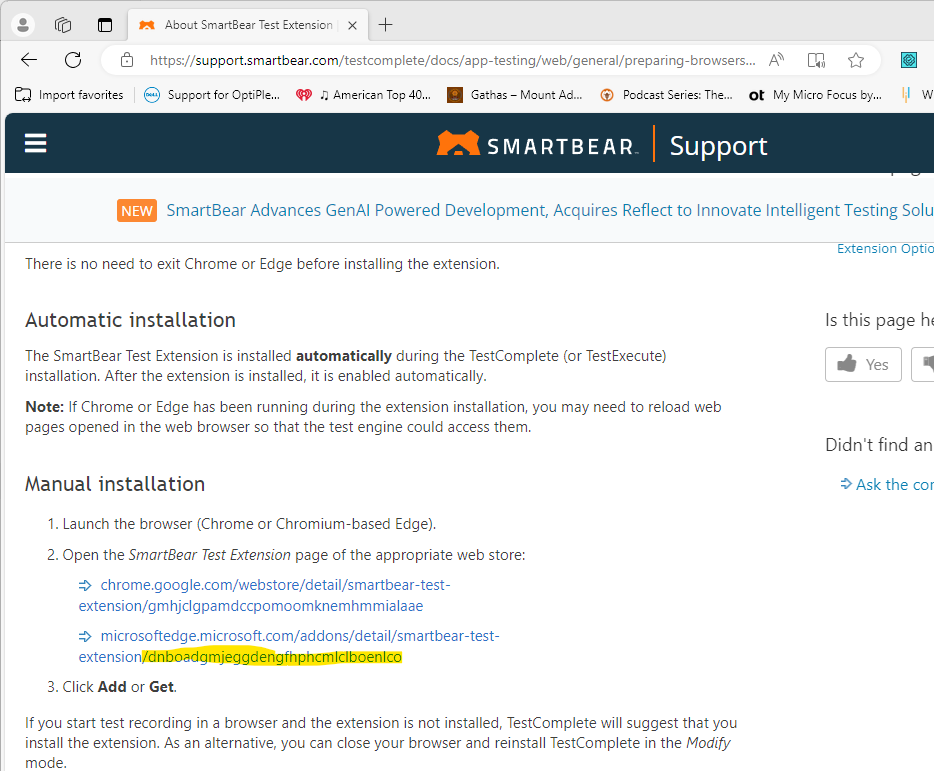Open My Micro Focus bookmark
The image size is (934, 771).
[x=815, y=95]
